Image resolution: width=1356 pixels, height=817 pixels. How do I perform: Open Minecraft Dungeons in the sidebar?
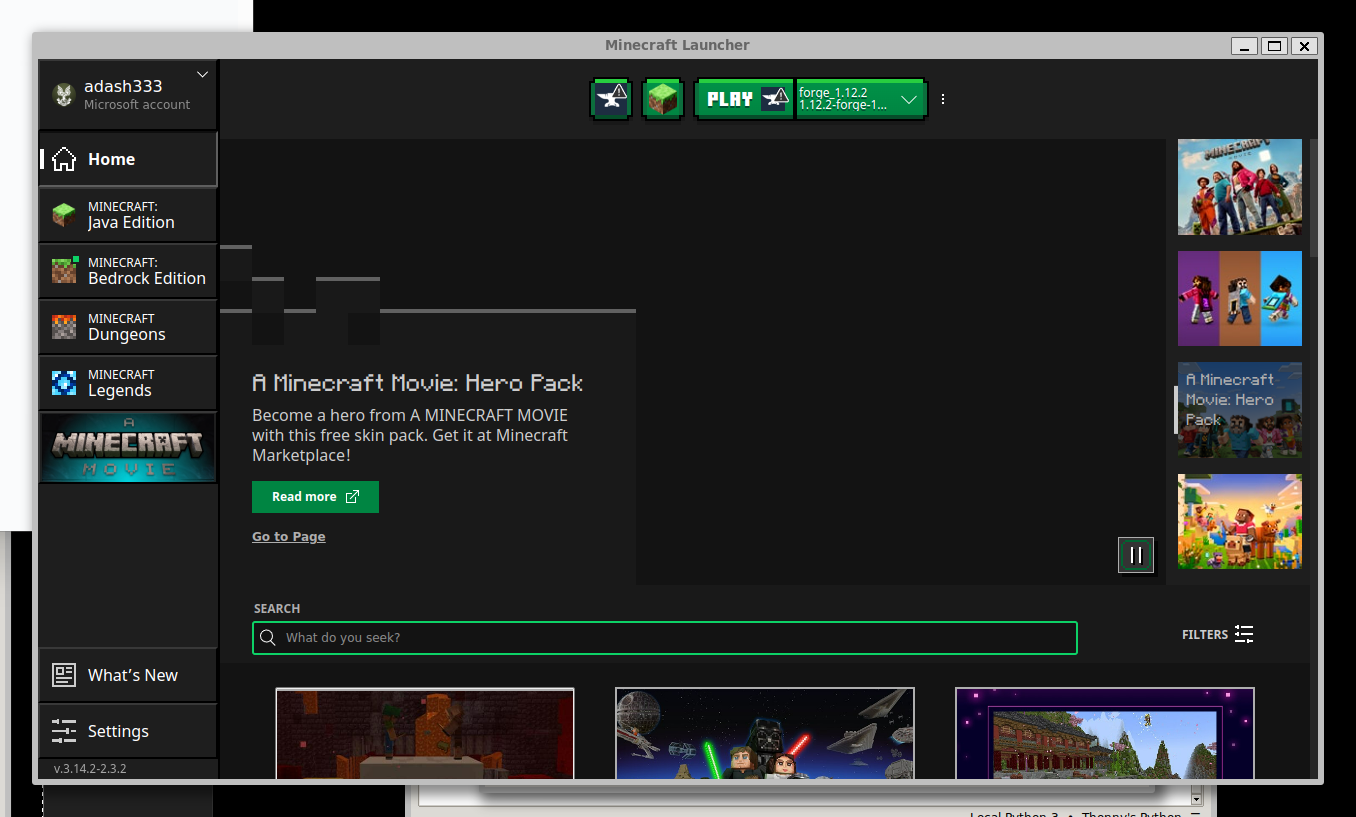click(x=128, y=327)
